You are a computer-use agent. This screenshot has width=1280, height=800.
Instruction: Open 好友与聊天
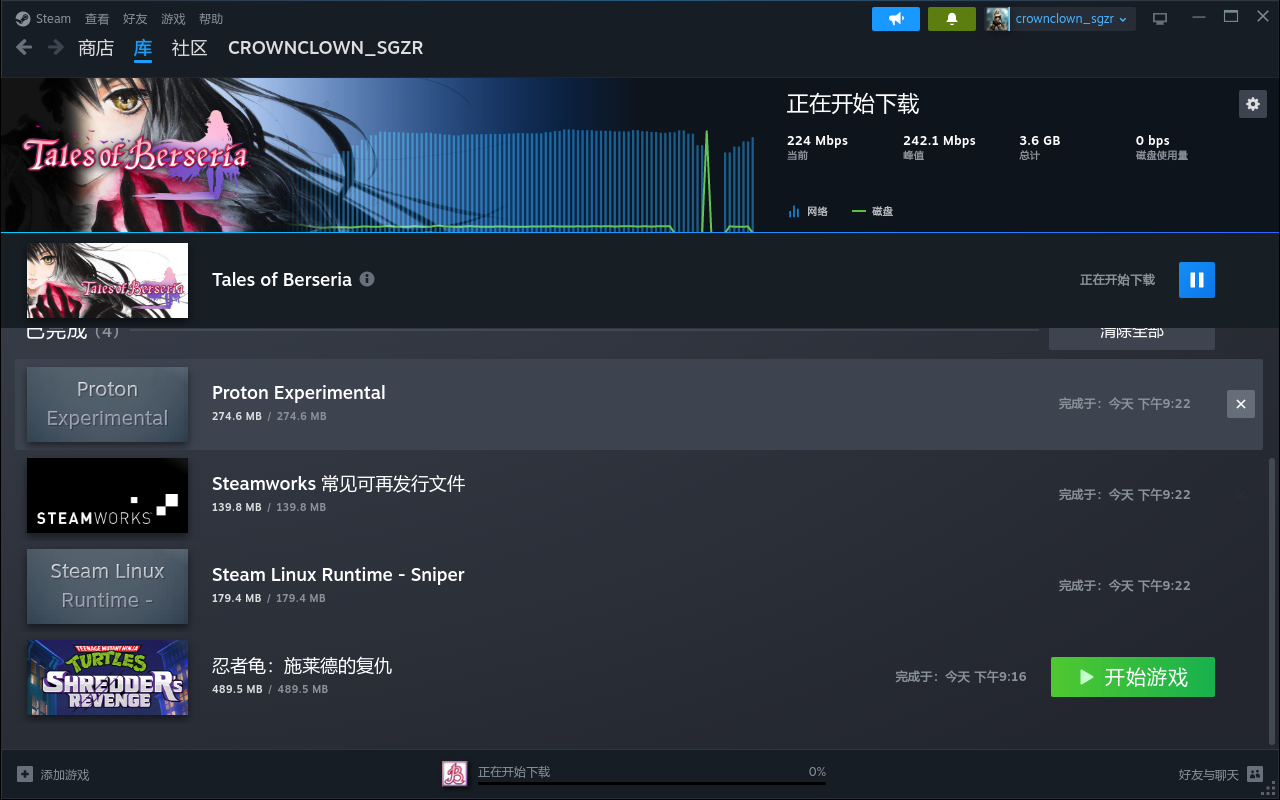coord(1208,775)
